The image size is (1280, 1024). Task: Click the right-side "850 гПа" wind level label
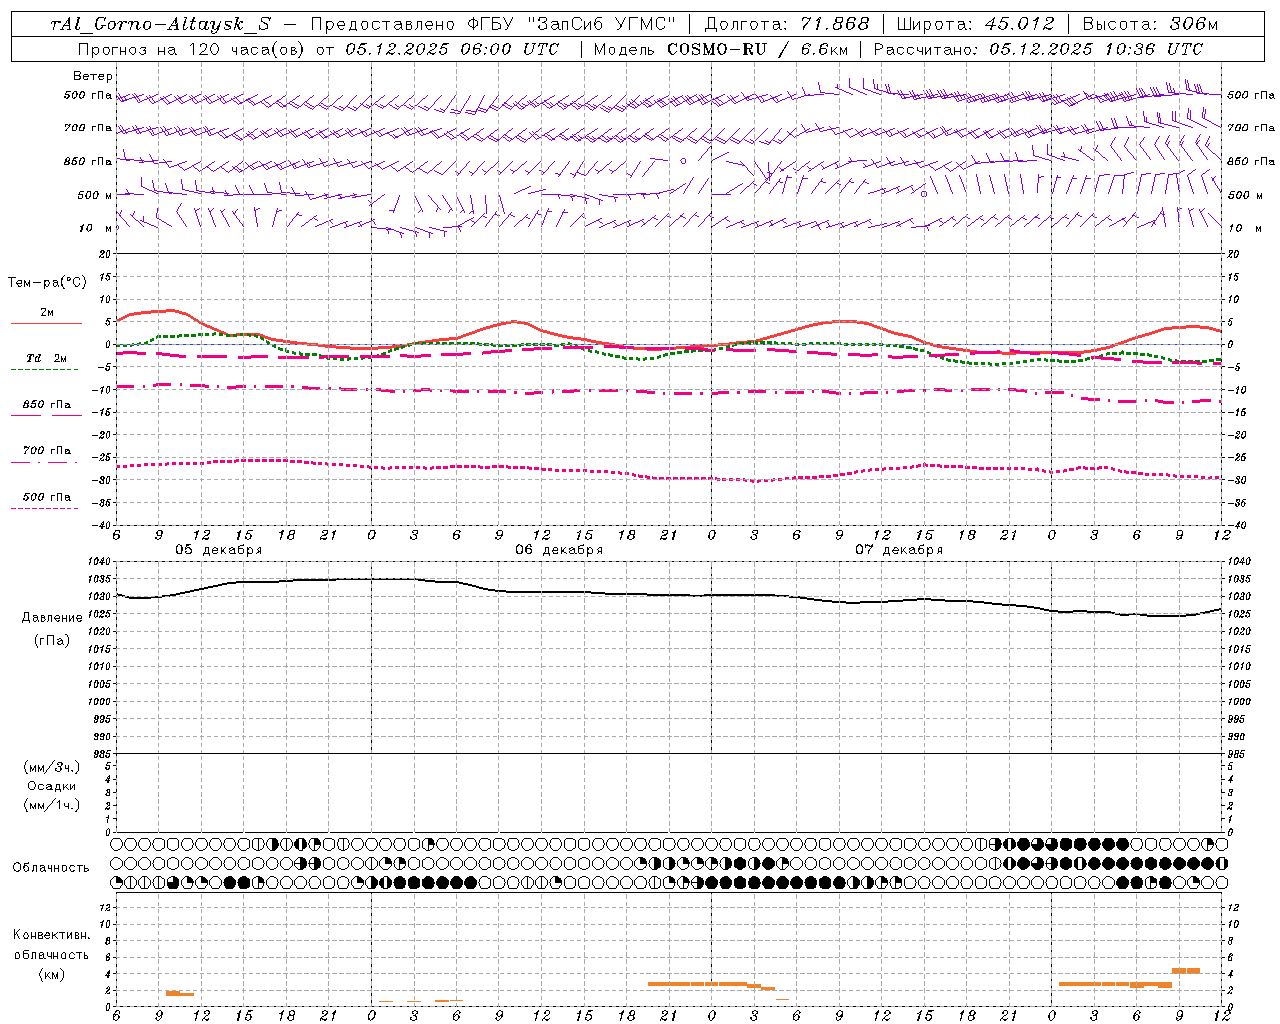pyautogui.click(x=1251, y=161)
